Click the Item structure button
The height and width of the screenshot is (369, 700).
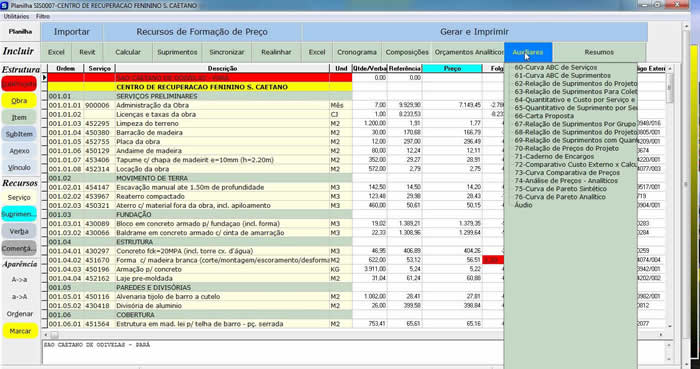(19, 117)
